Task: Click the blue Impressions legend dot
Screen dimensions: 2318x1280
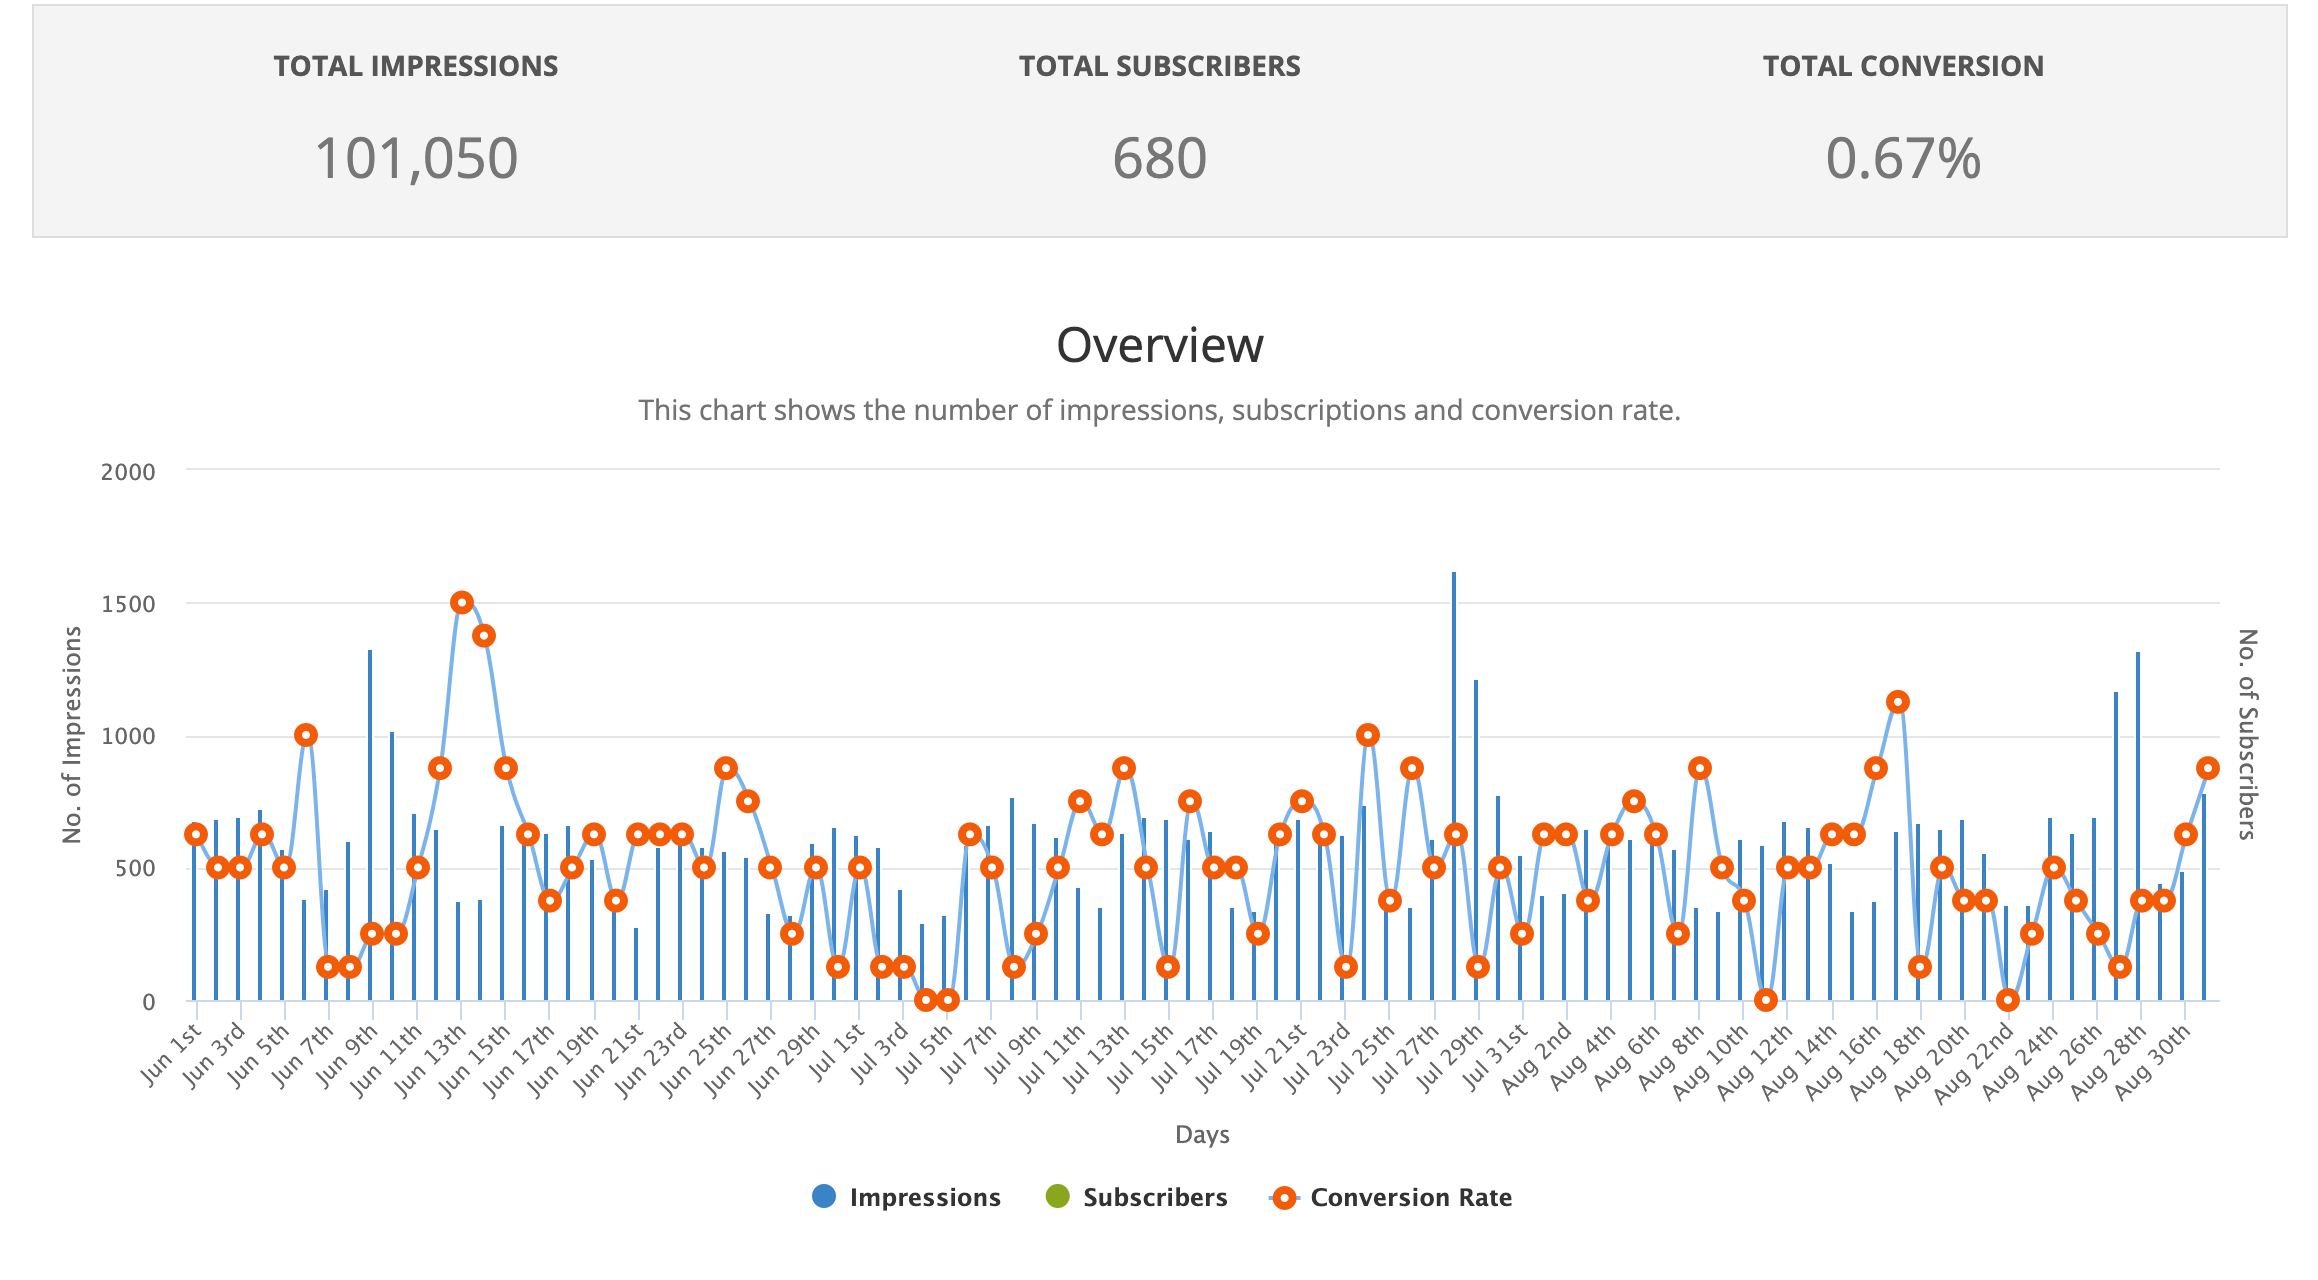Action: (824, 1196)
